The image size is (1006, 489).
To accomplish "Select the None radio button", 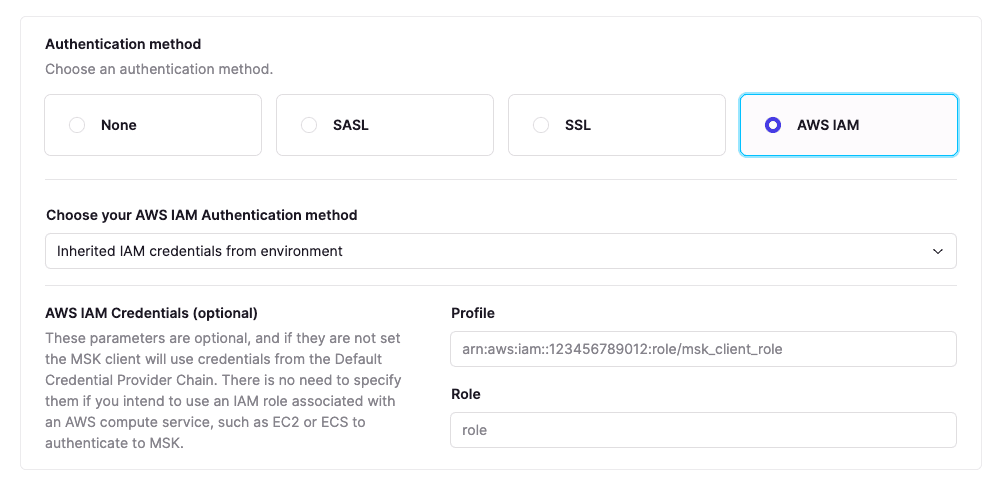I will (77, 125).
